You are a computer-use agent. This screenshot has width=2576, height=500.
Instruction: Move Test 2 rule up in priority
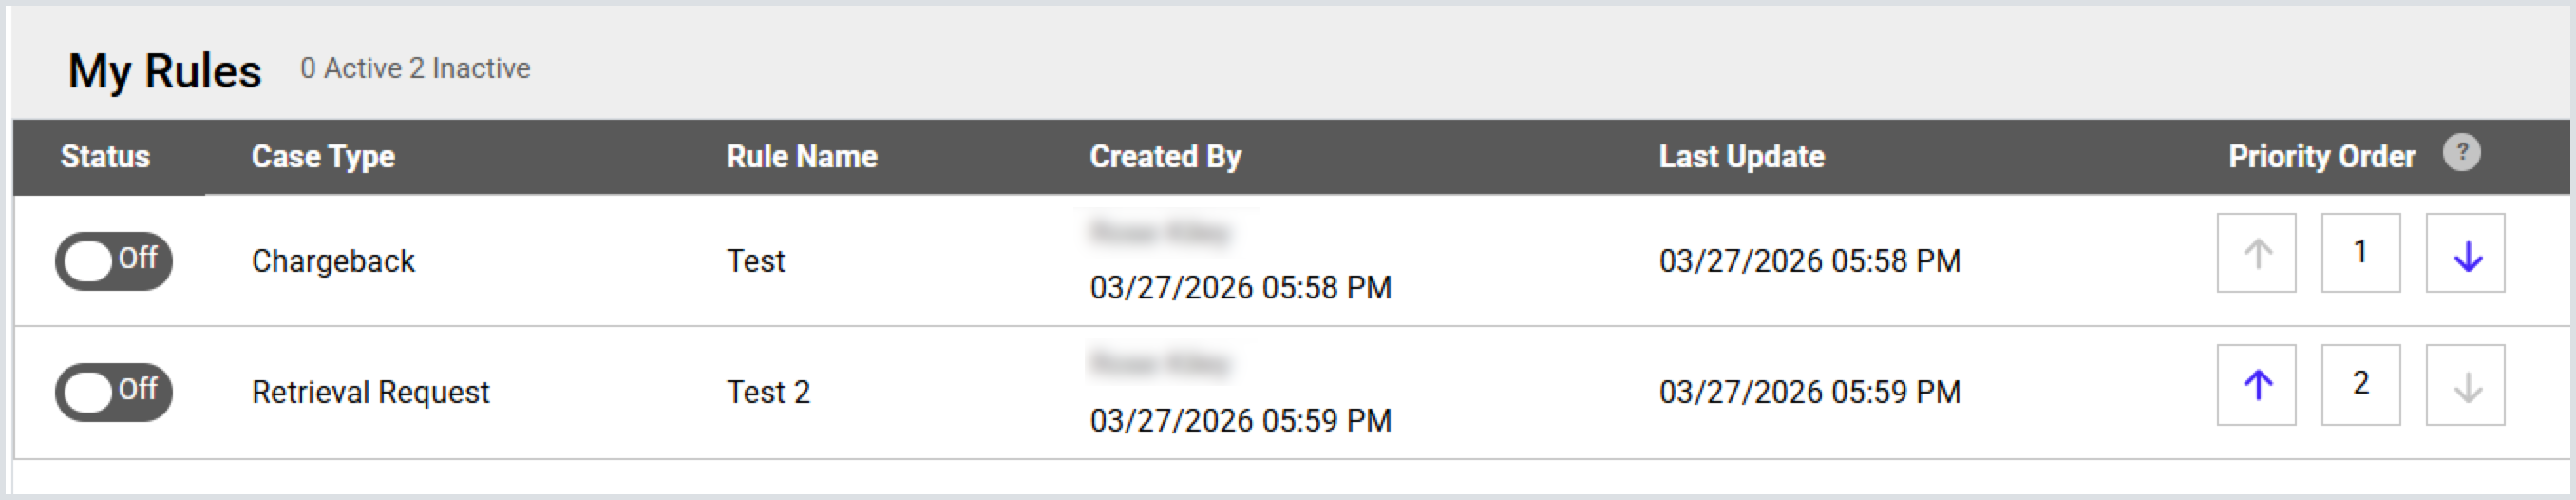coord(2256,385)
